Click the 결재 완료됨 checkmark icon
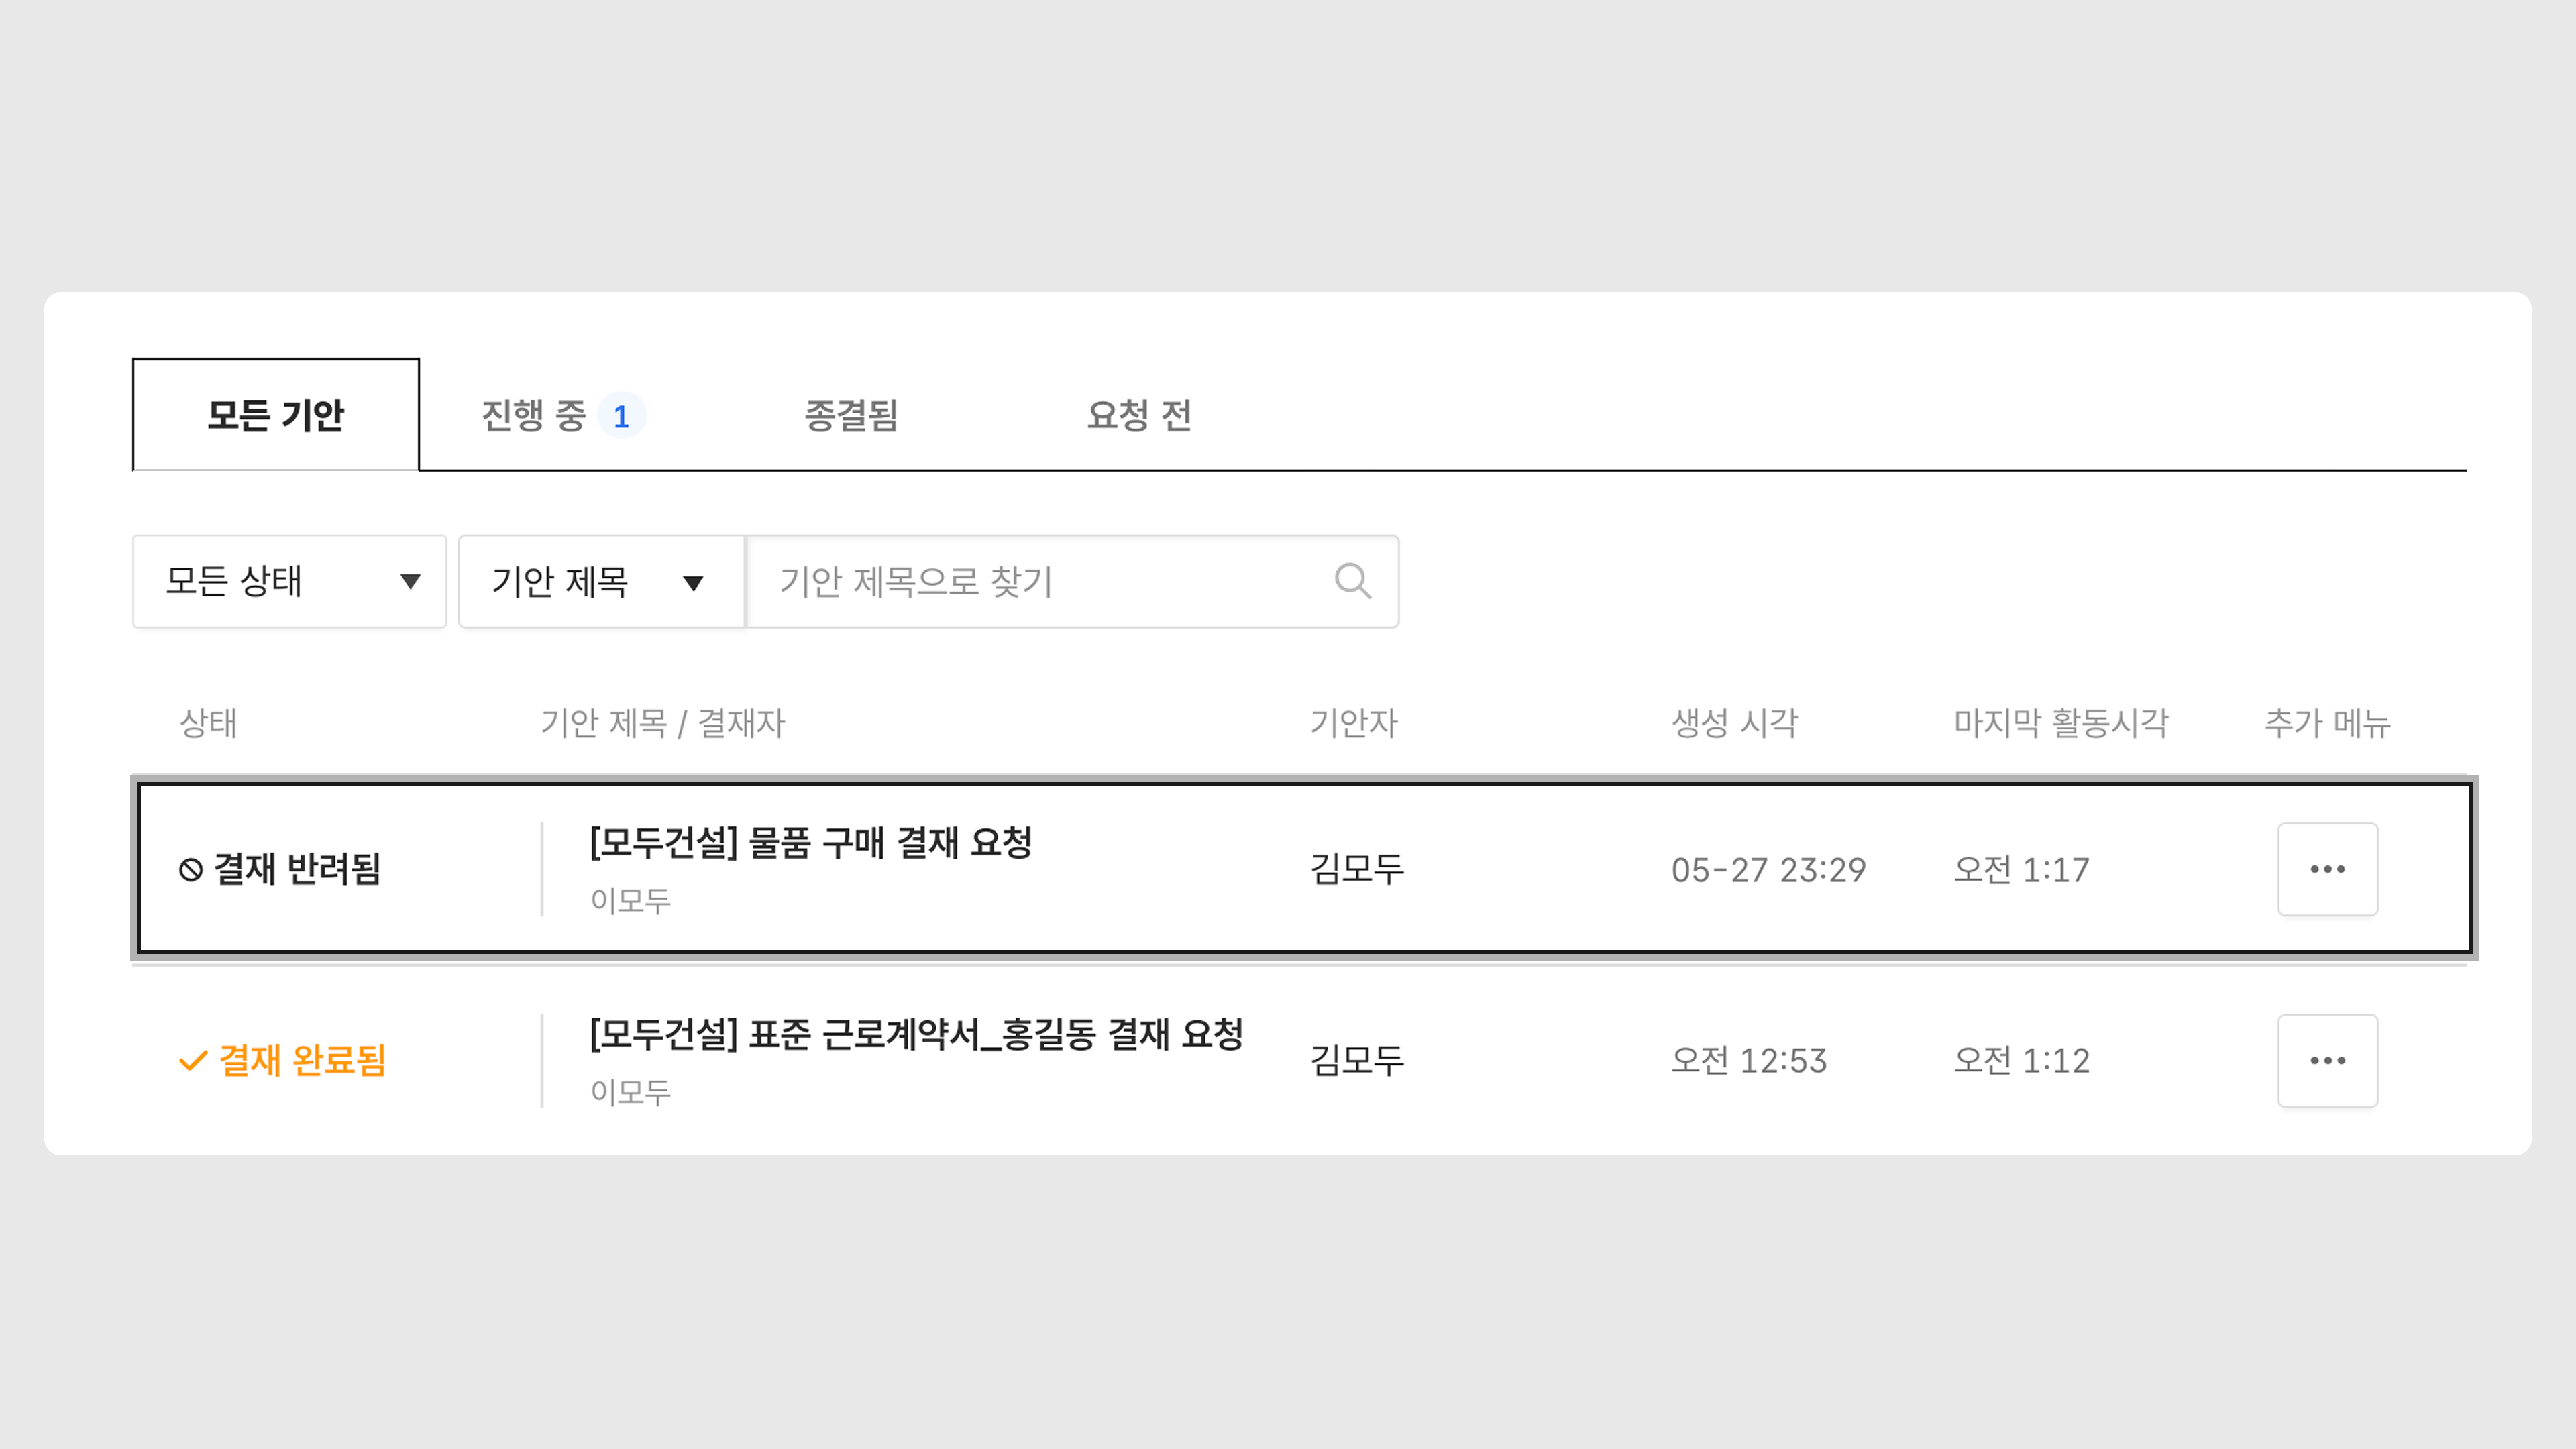 [x=193, y=1060]
